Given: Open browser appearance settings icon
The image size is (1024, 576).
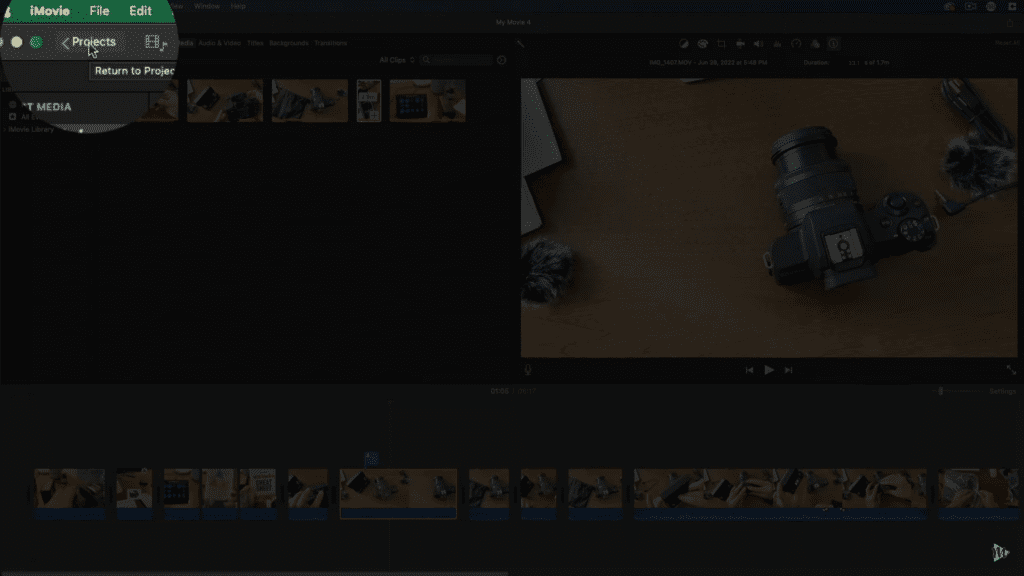Looking at the screenshot, I should (x=502, y=60).
